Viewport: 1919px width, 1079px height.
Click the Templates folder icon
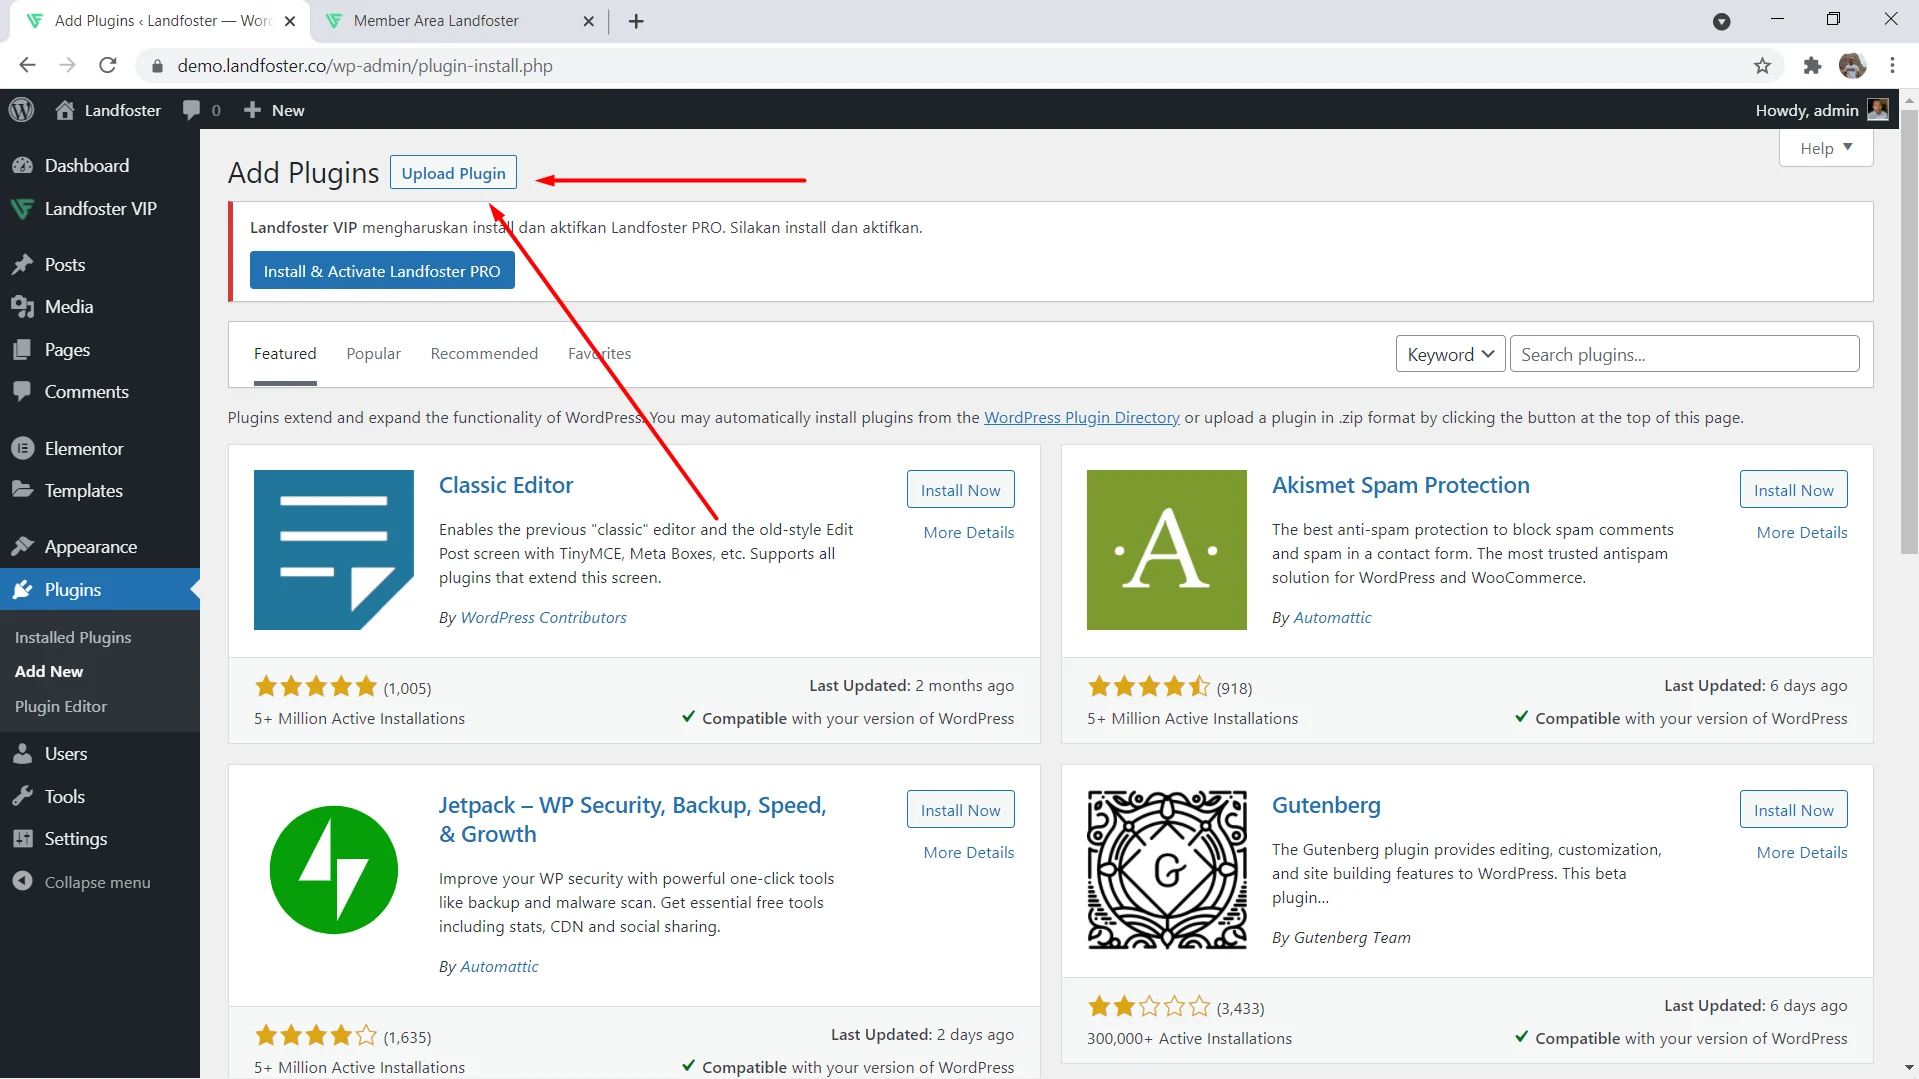22,490
